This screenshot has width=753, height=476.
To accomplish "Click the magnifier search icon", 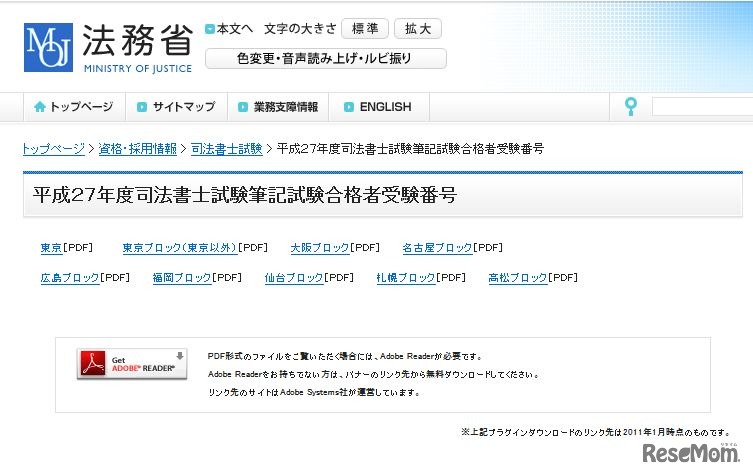I will point(631,106).
